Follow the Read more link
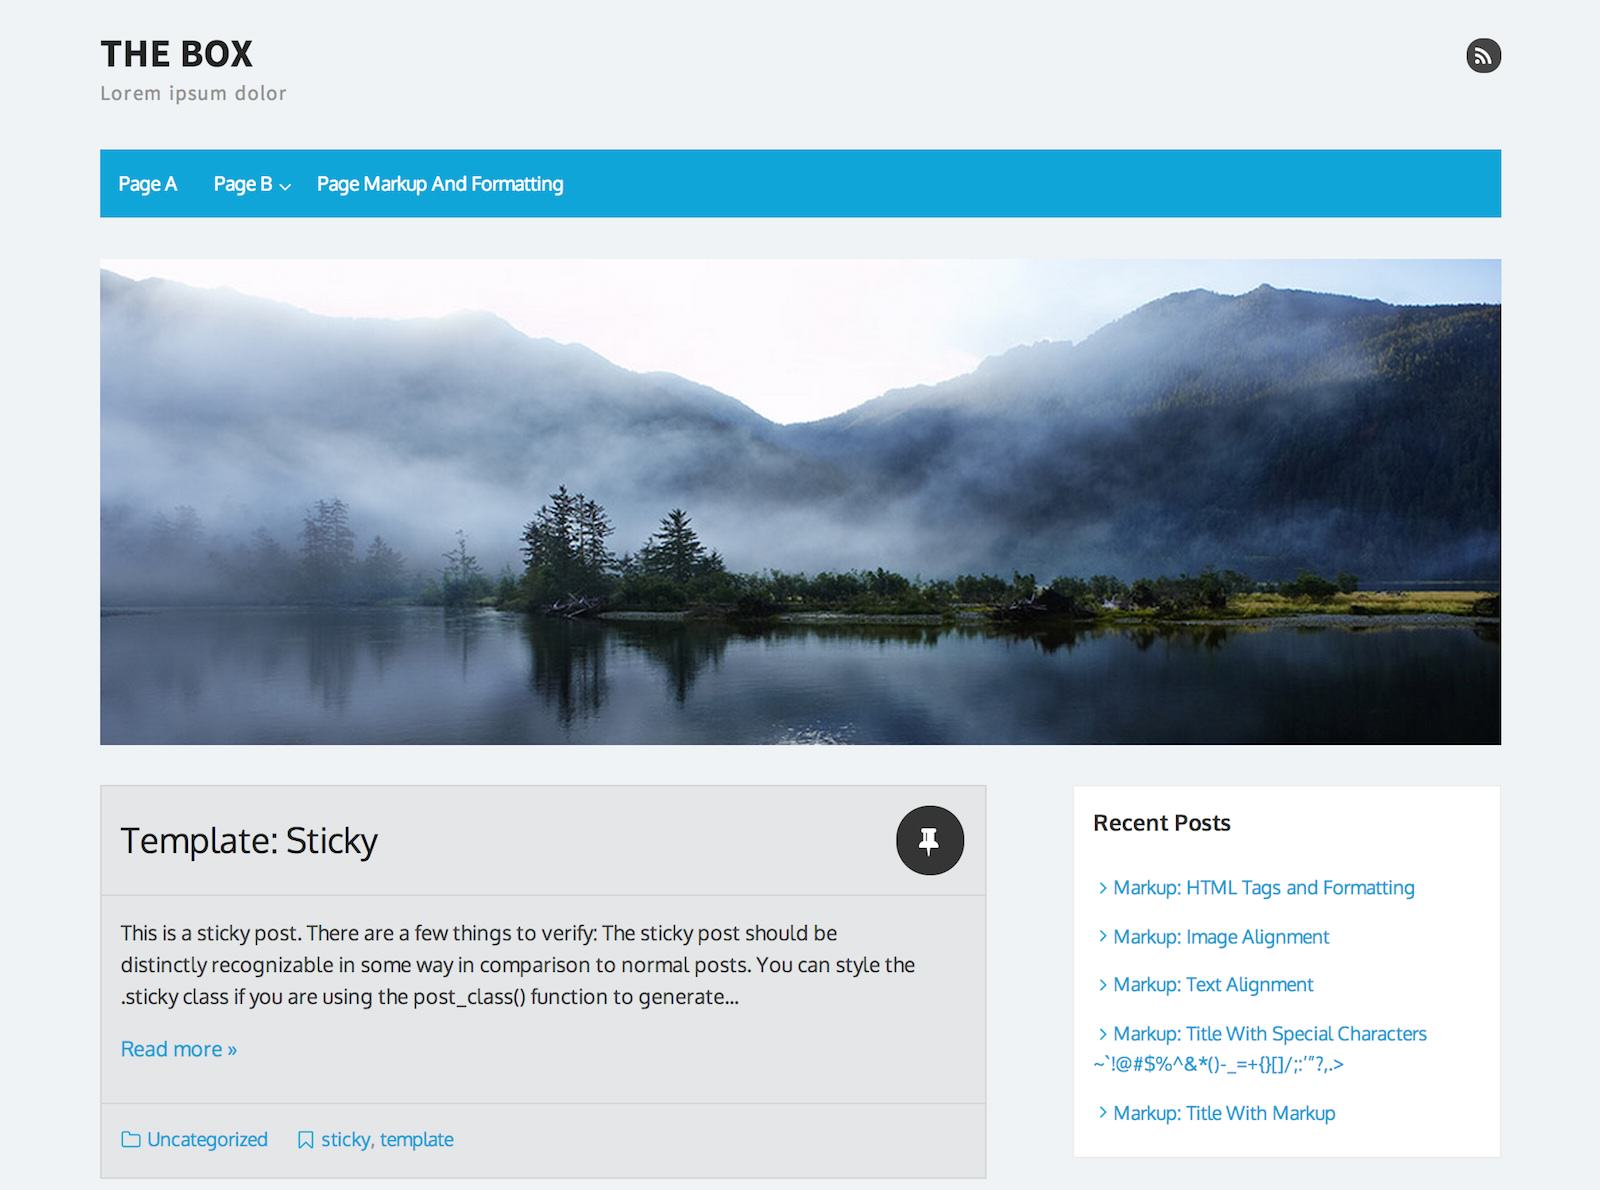This screenshot has height=1190, width=1600. pos(179,1049)
